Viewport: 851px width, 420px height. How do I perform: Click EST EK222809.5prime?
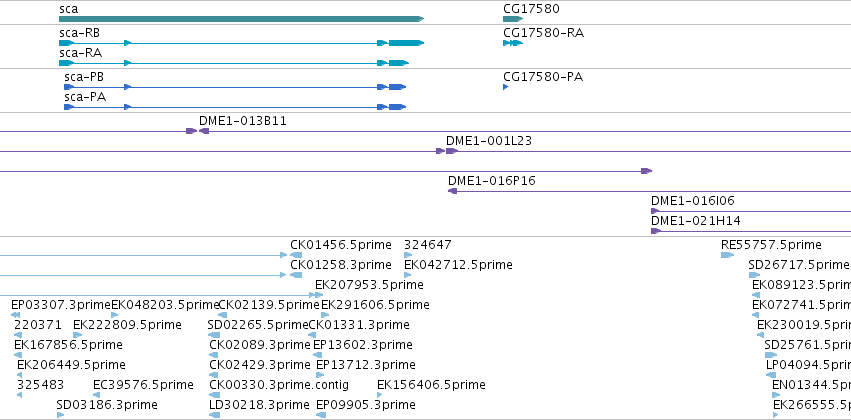(x=127, y=325)
